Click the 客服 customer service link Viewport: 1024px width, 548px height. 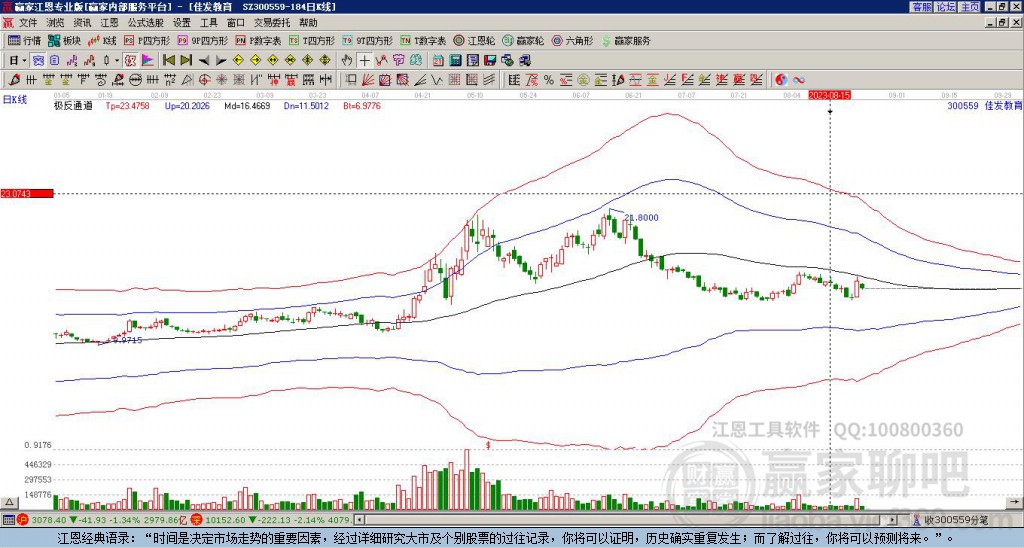921,7
